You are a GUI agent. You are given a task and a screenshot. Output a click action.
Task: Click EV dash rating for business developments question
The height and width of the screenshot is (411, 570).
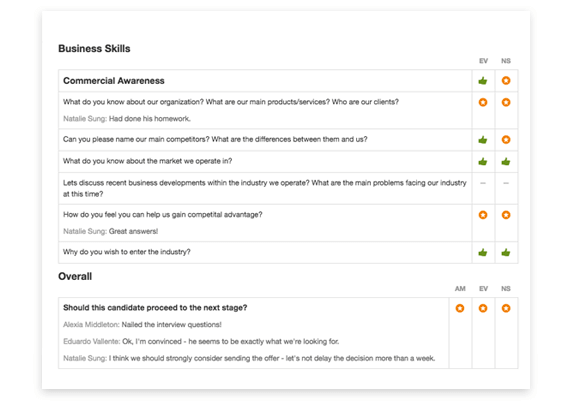483,183
